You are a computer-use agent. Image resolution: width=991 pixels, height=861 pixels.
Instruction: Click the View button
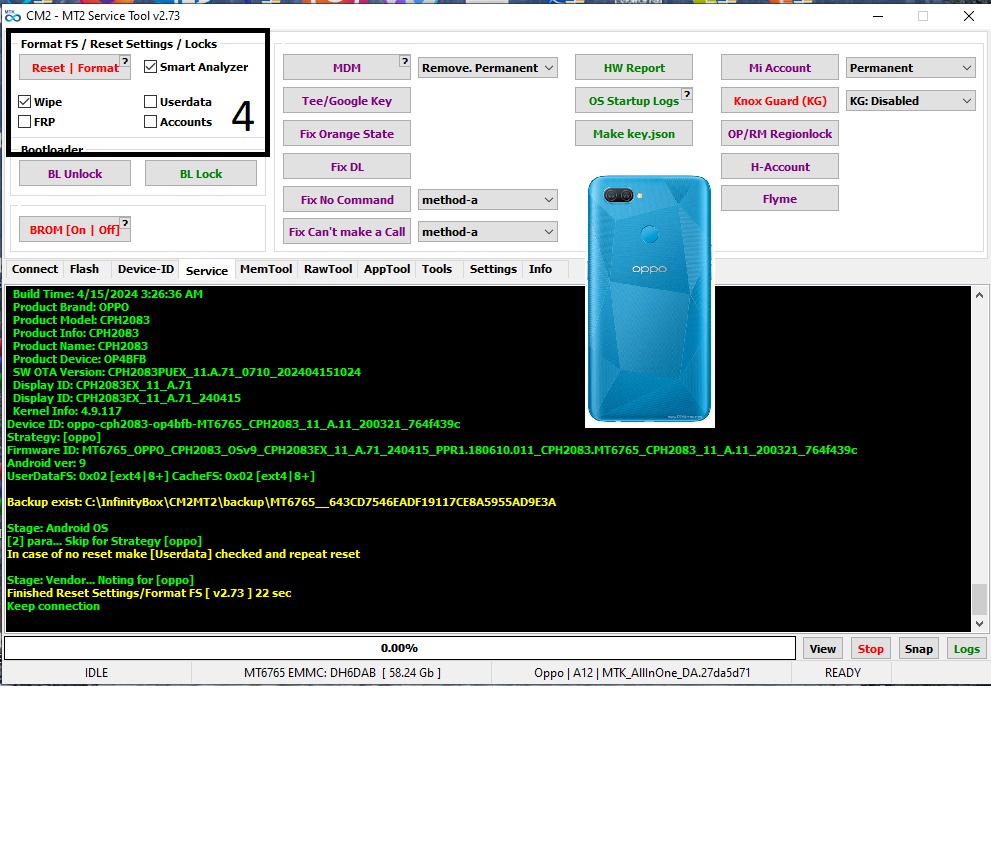point(822,649)
